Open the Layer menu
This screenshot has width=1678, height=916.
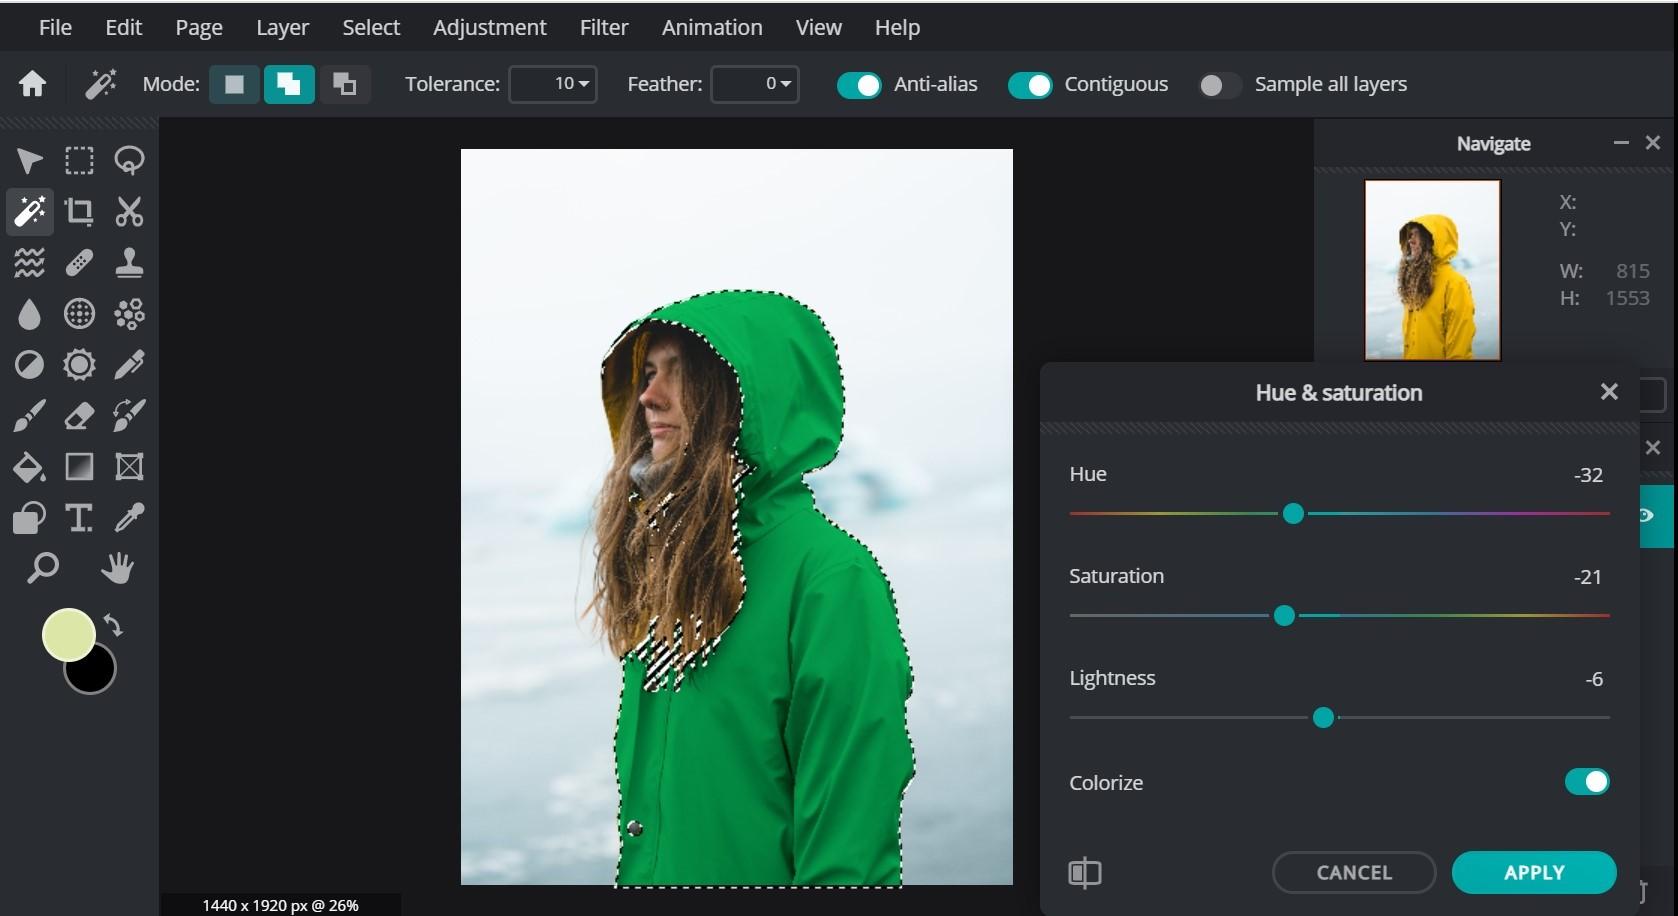(282, 27)
